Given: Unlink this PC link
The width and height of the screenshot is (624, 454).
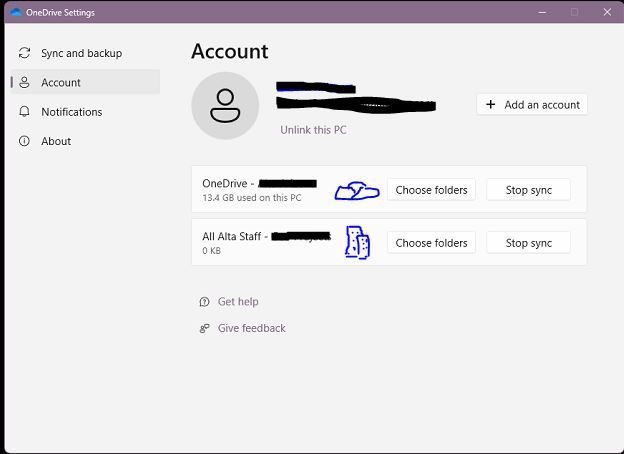Looking at the screenshot, I should coord(313,130).
